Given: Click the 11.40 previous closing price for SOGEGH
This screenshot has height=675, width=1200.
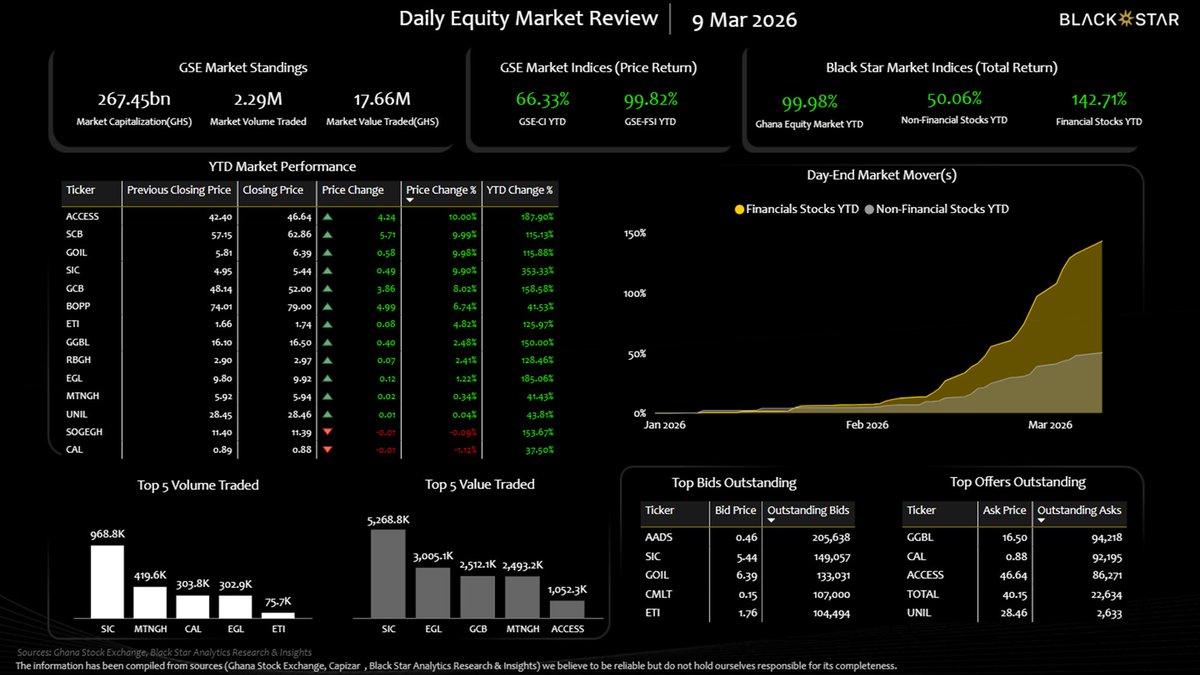Looking at the screenshot, I should [220, 432].
